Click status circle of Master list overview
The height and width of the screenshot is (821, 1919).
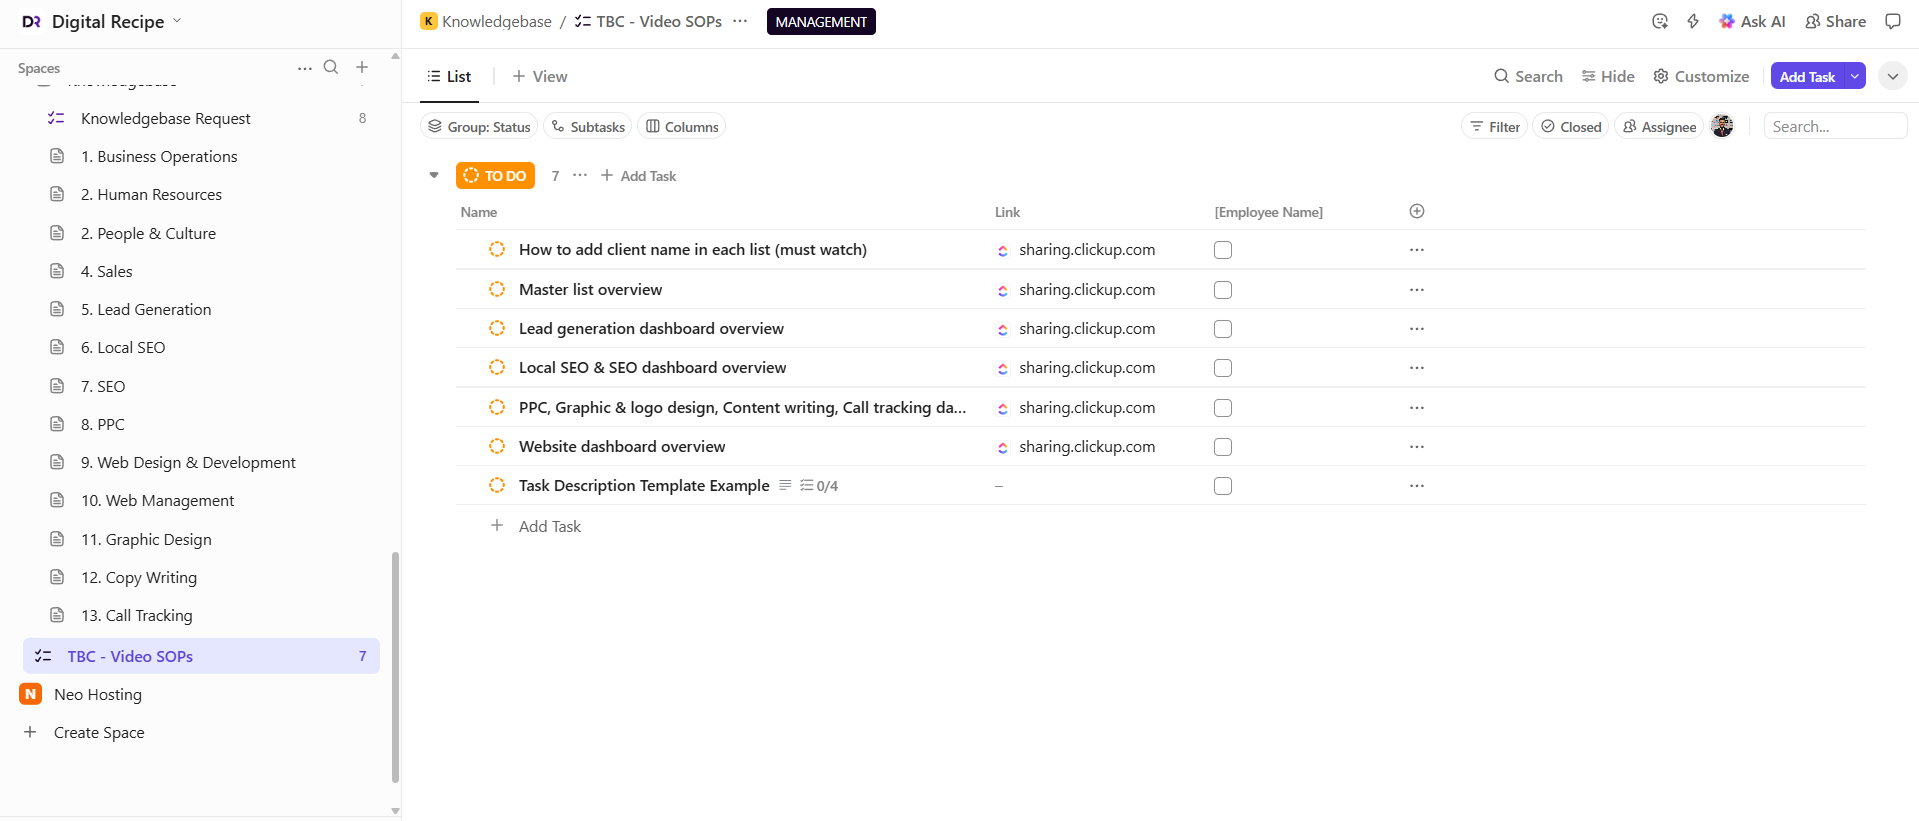pyautogui.click(x=497, y=289)
